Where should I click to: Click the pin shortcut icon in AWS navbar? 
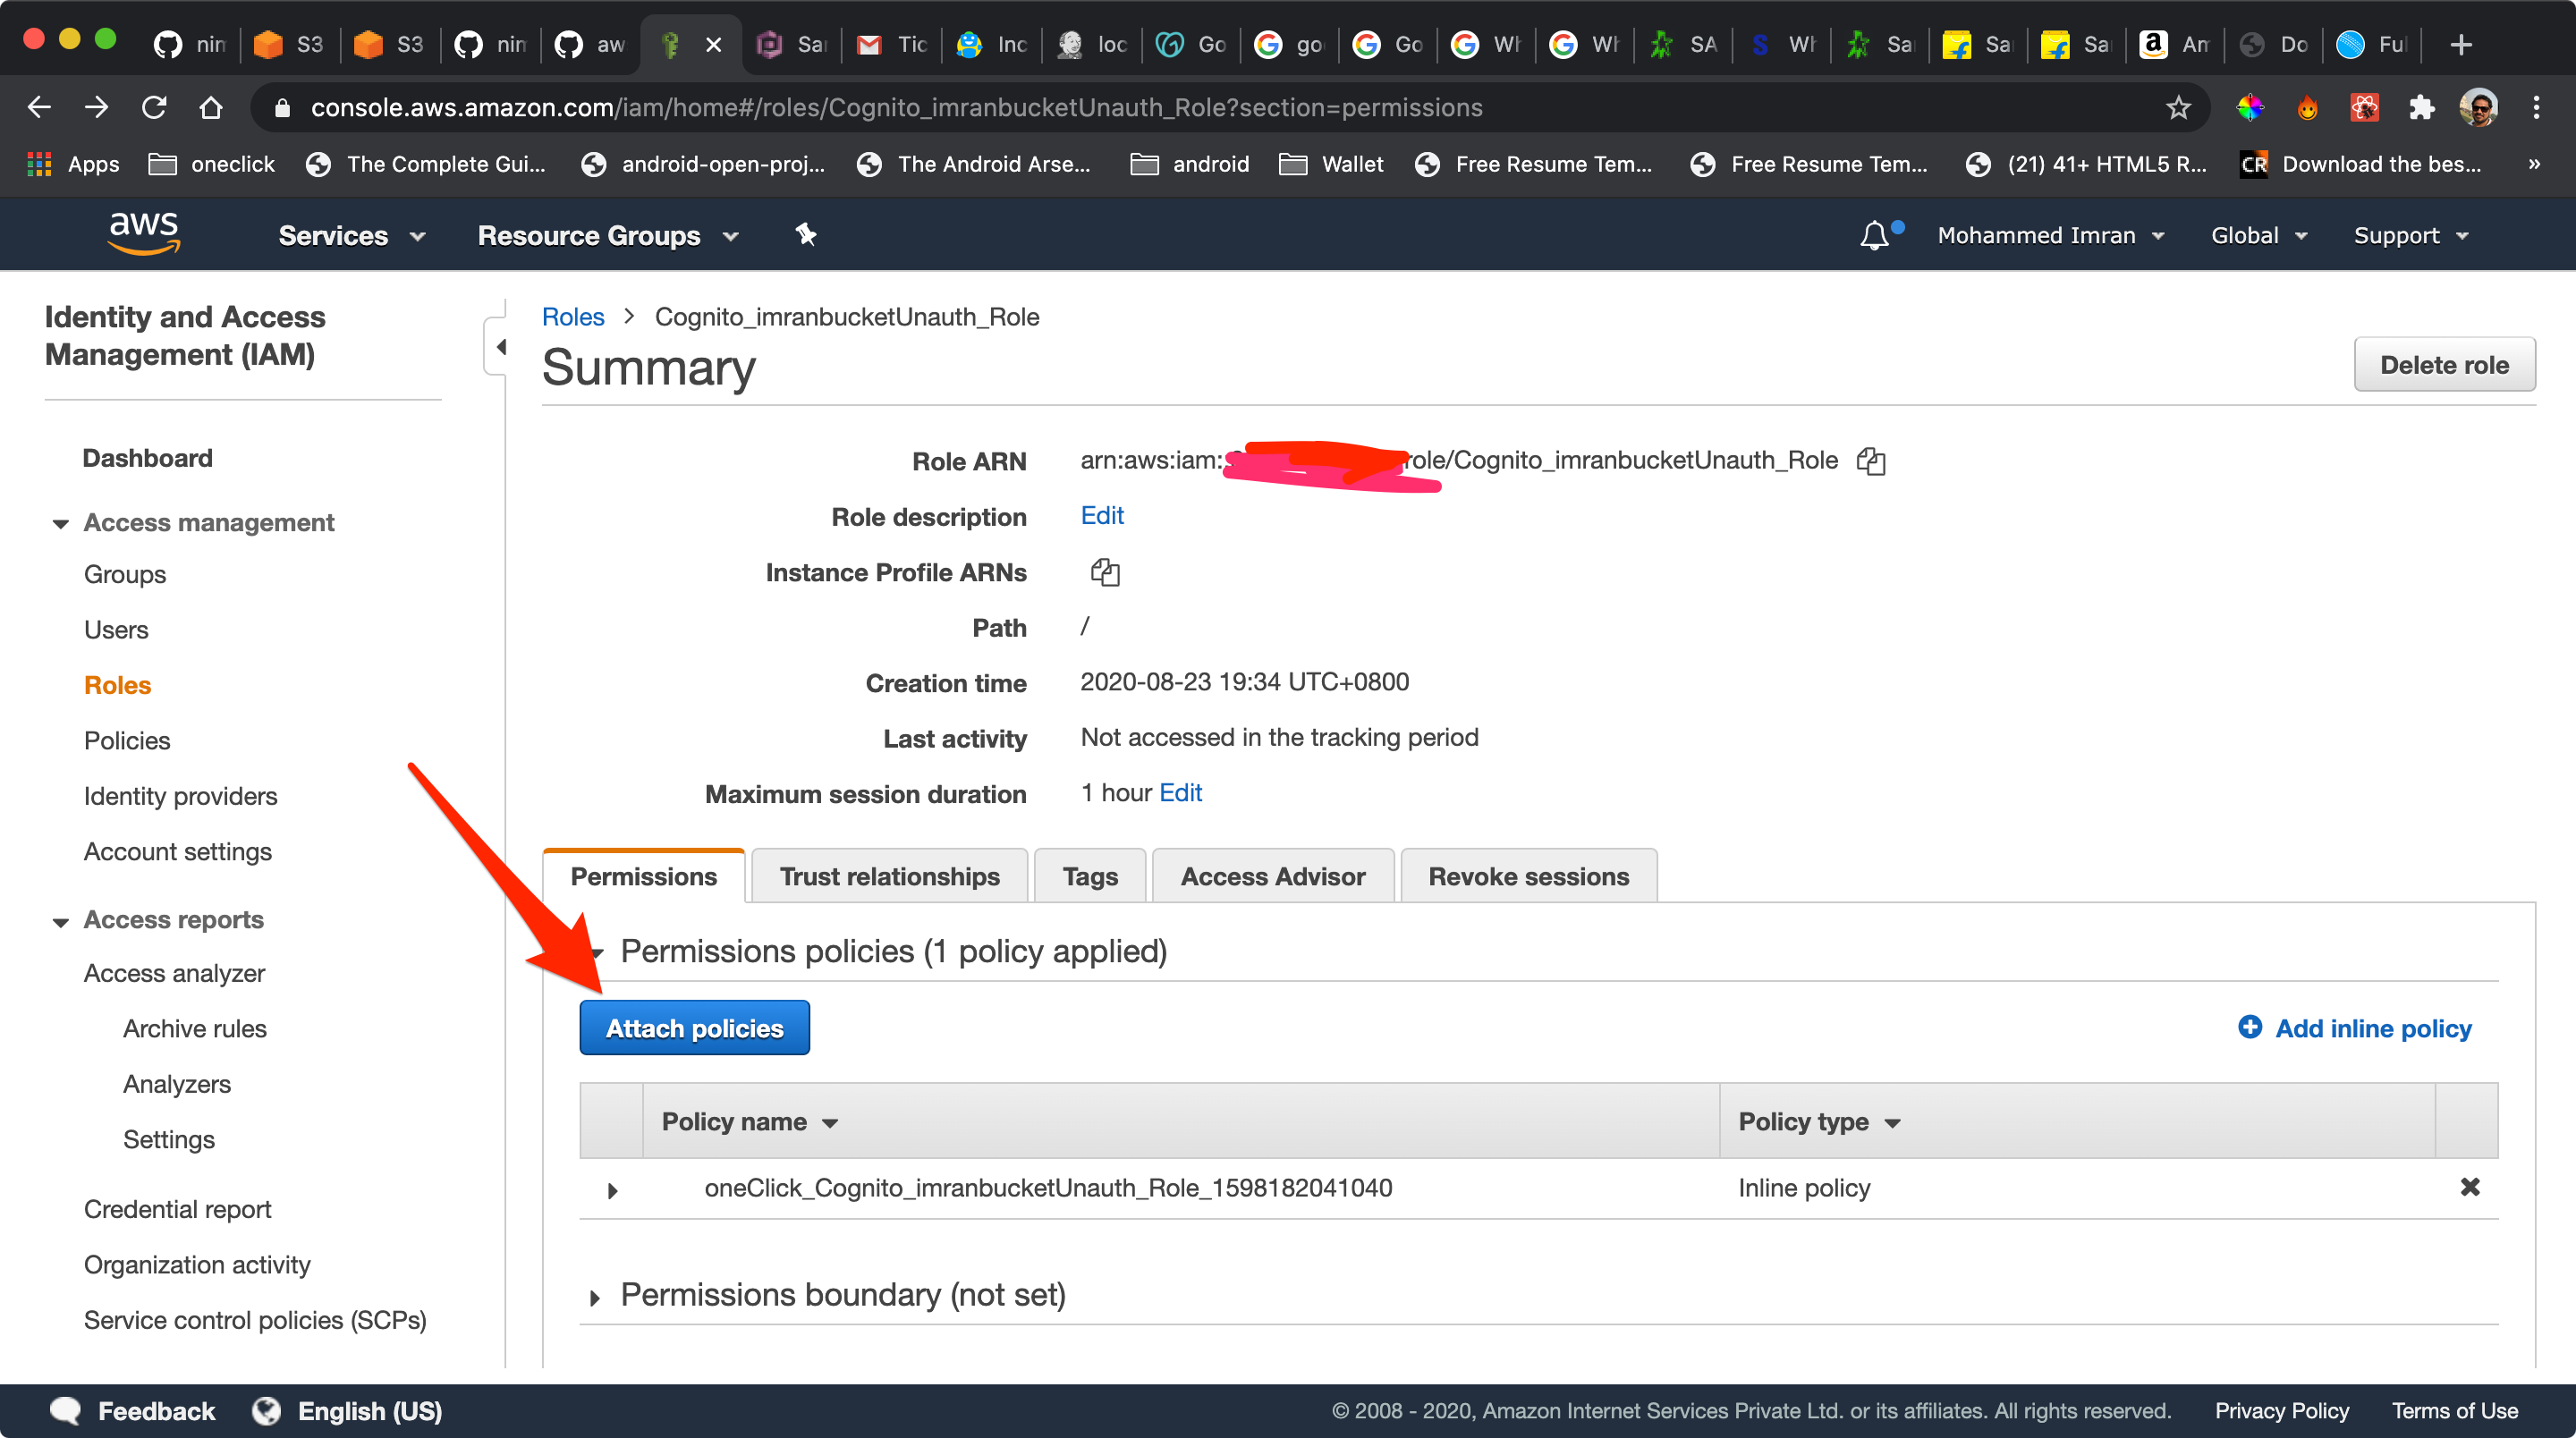pos(806,235)
